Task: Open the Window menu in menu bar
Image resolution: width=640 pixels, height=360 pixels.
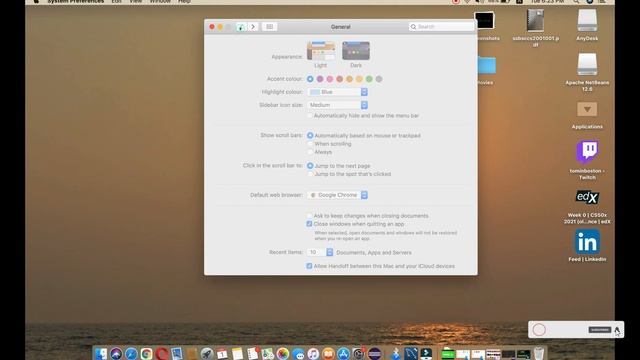Action: (x=160, y=2)
